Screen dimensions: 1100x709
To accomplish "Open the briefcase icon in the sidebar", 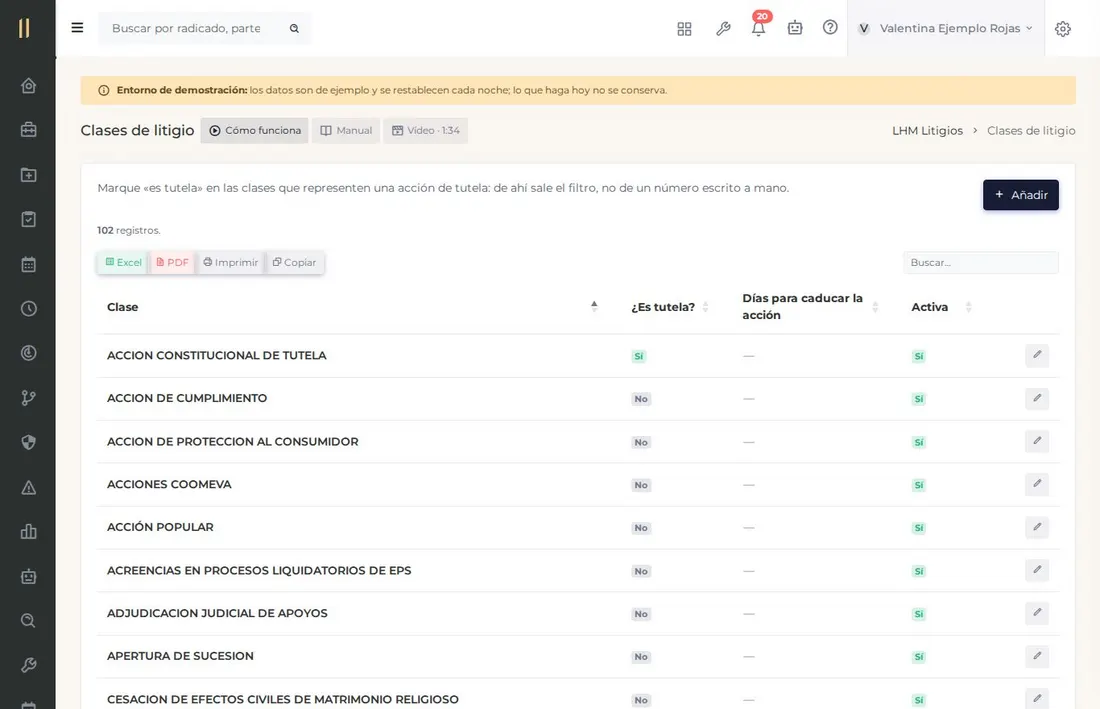I will [x=28, y=130].
